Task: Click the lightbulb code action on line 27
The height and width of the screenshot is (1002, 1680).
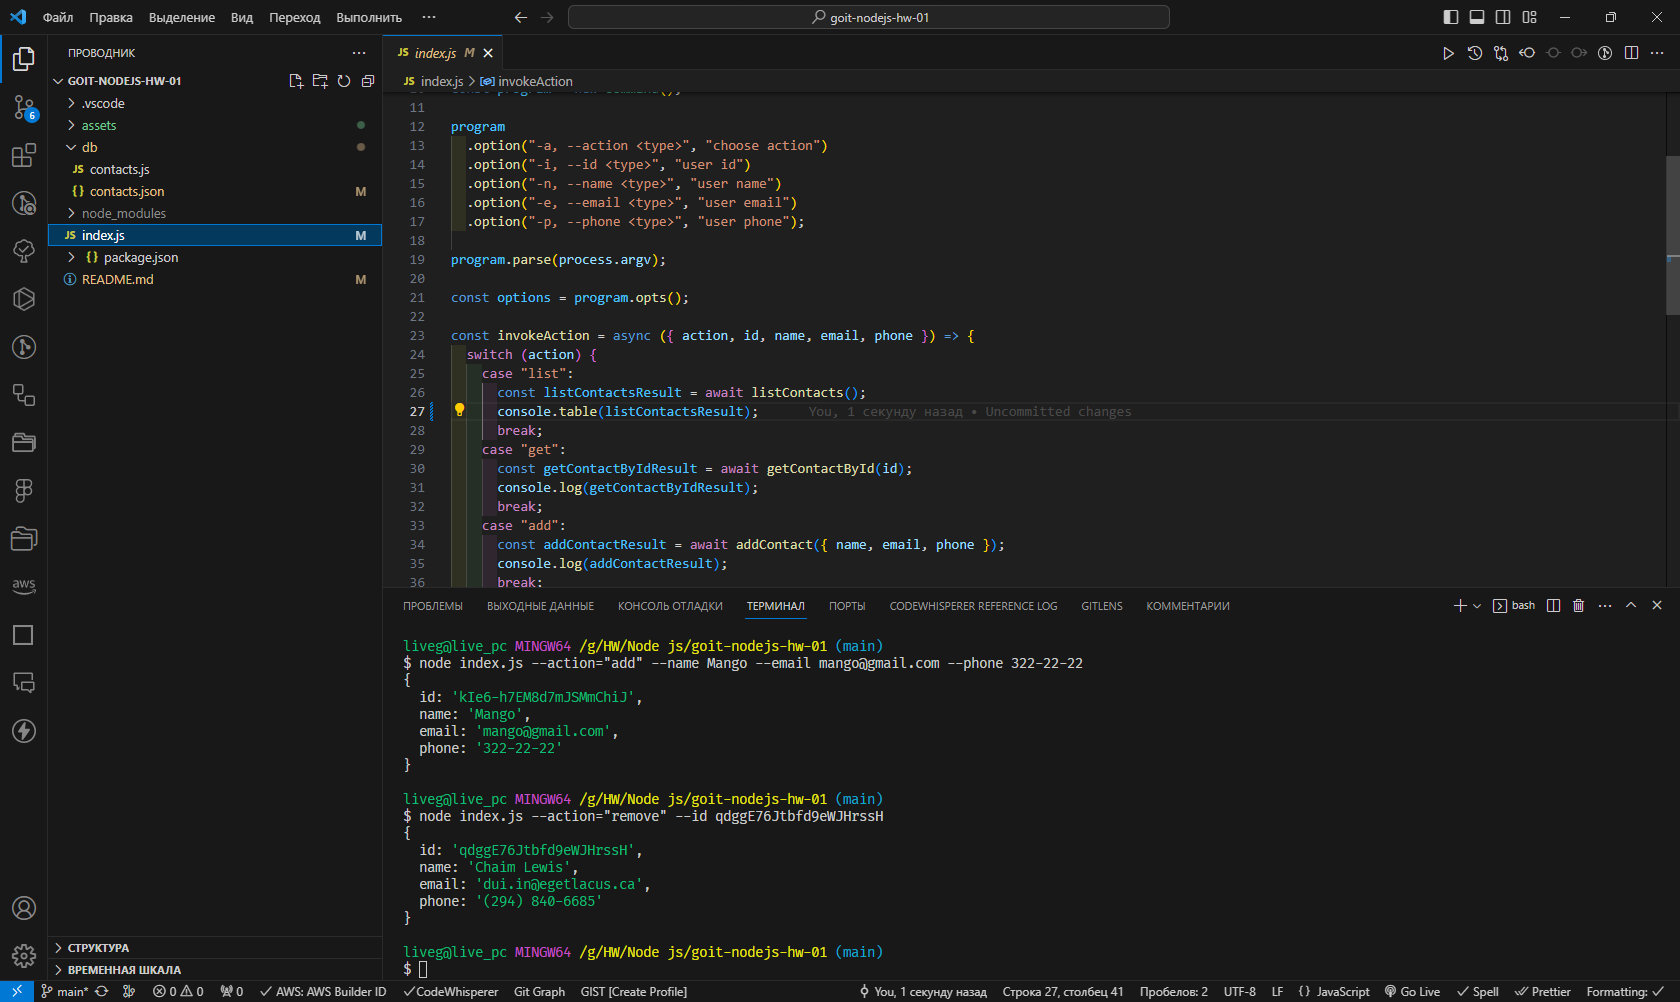Action: click(460, 410)
